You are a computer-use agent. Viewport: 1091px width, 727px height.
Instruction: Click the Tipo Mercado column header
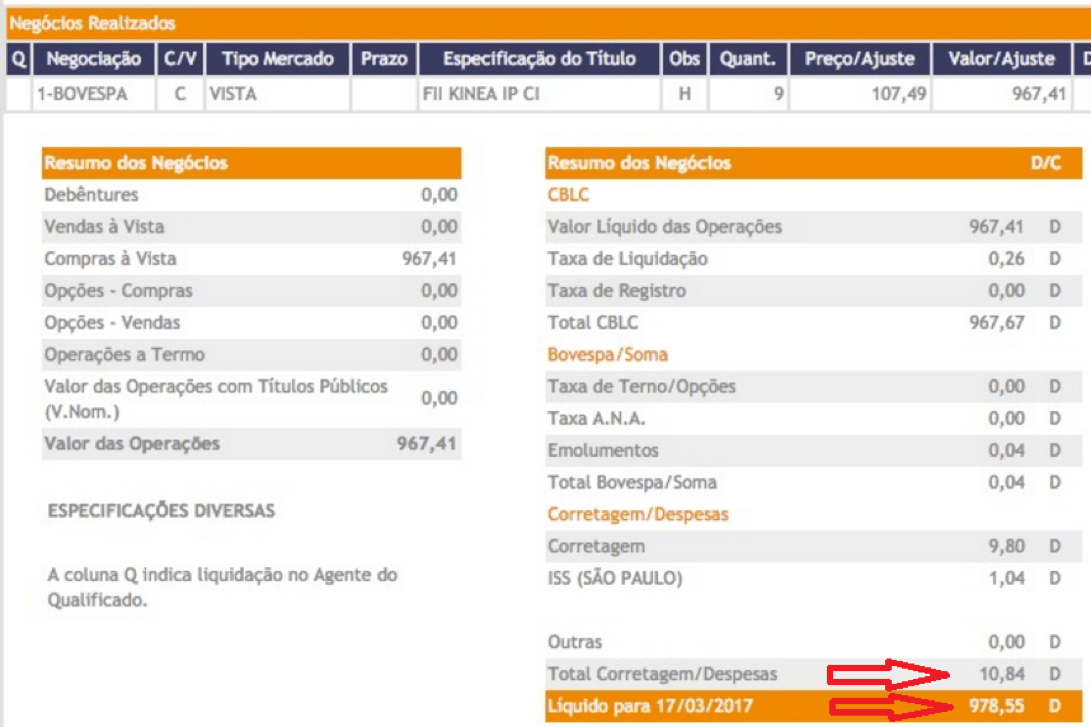[x=277, y=59]
